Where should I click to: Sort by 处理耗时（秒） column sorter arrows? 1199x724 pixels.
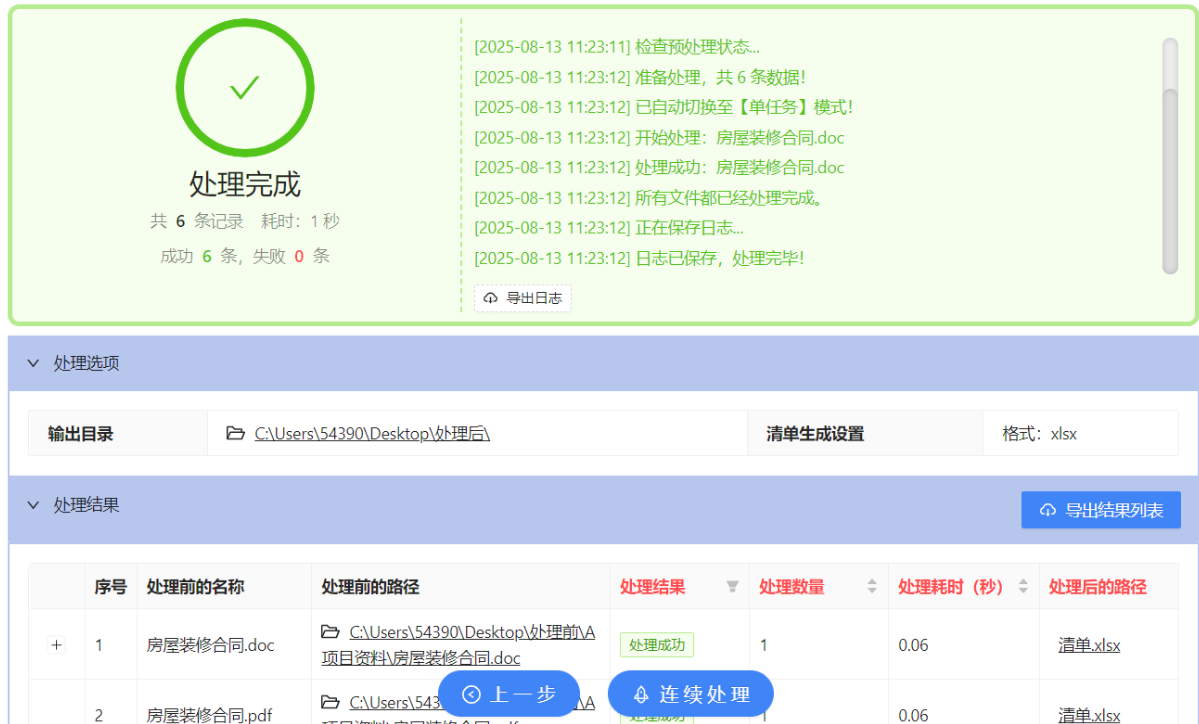[1022, 587]
